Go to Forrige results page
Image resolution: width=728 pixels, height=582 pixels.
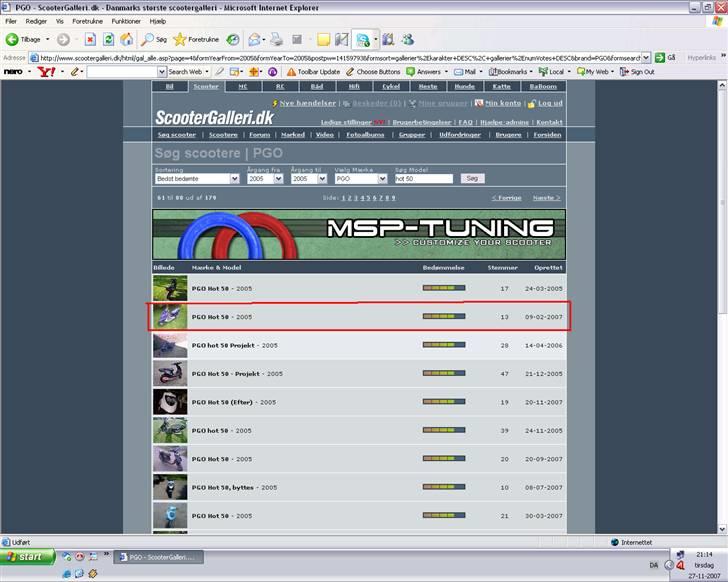(507, 198)
